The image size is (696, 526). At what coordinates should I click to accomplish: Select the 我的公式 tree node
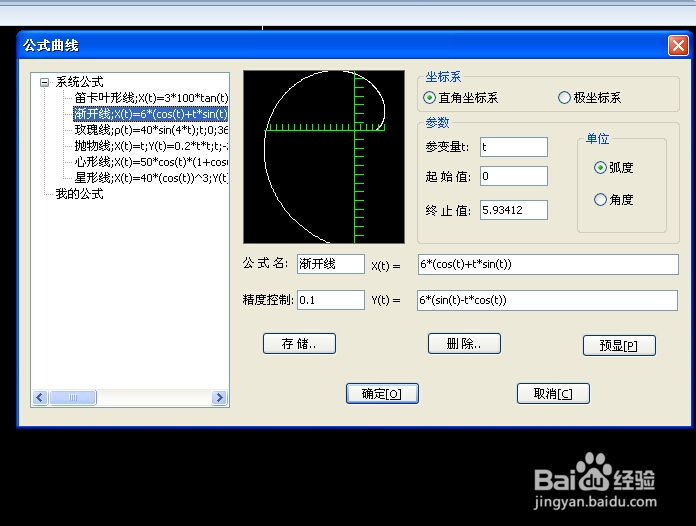click(x=79, y=194)
